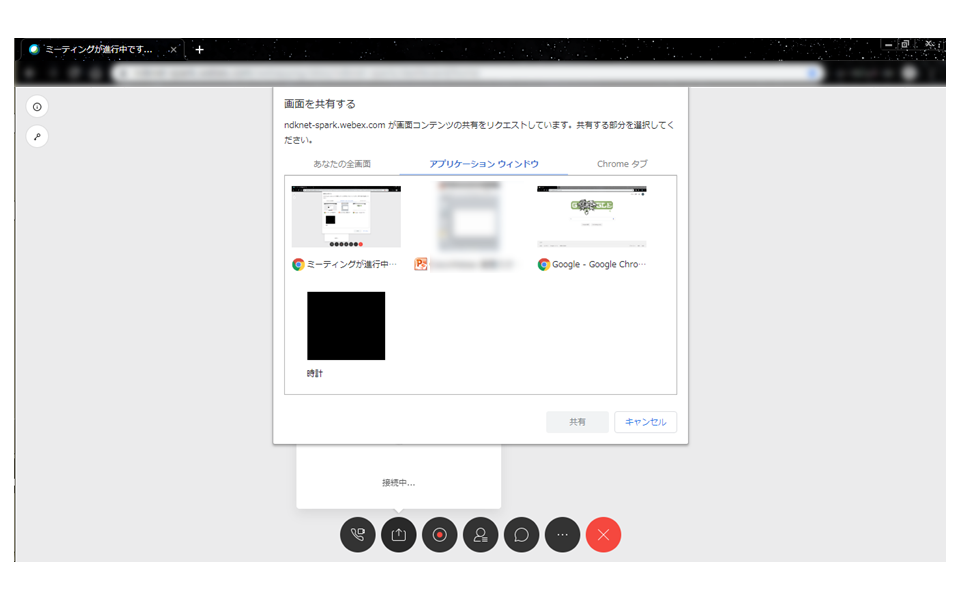Select the ミーティングが進行中 window thumbnail

346,216
